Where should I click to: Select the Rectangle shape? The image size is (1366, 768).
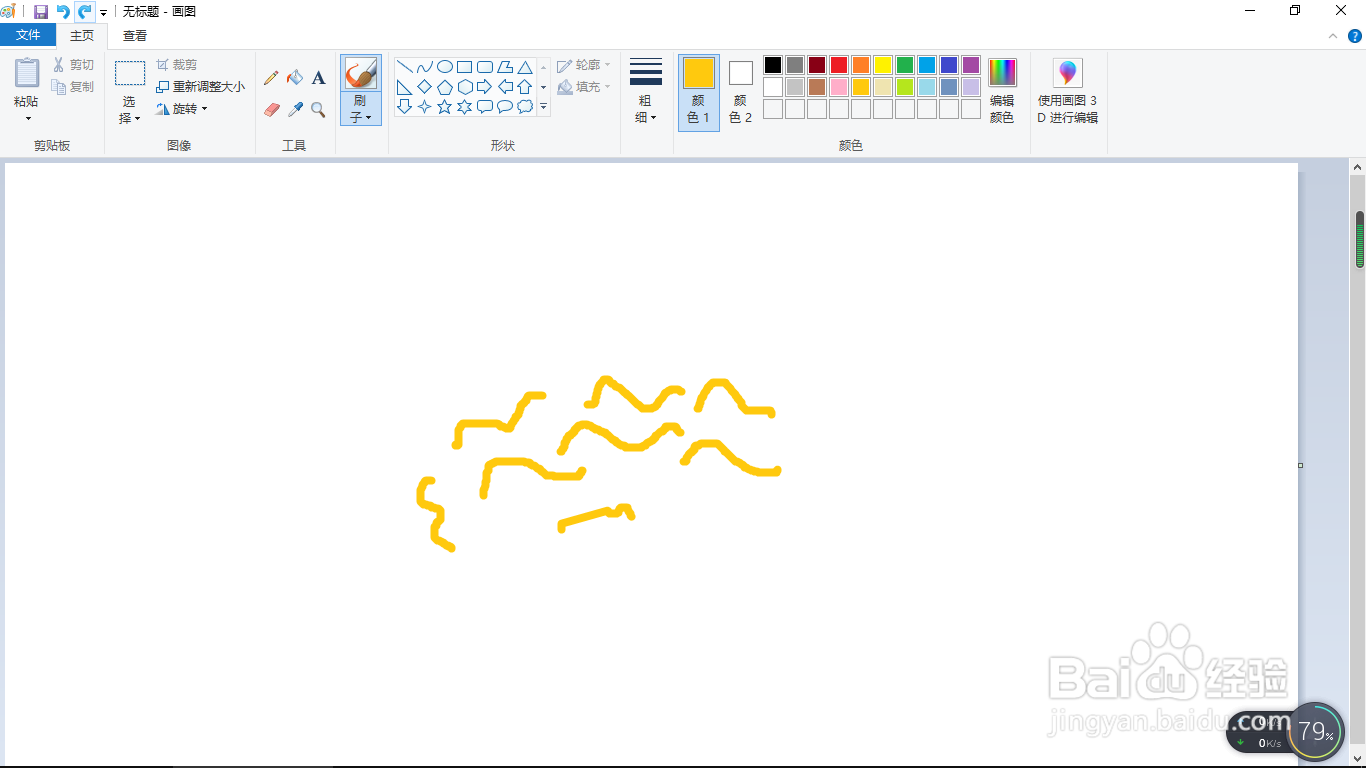point(465,67)
